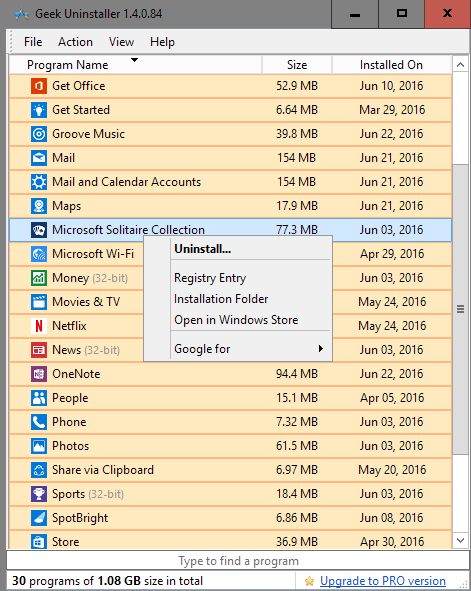The height and width of the screenshot is (591, 471).
Task: Select the Maps app icon
Action: click(39, 206)
